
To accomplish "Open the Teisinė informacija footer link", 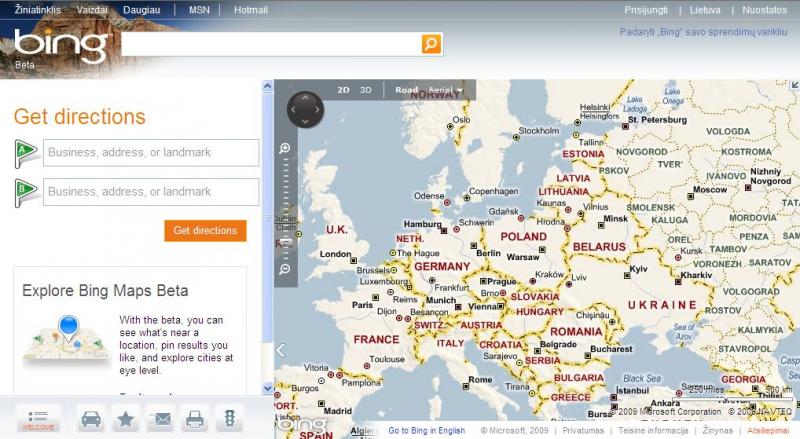I will point(653,430).
